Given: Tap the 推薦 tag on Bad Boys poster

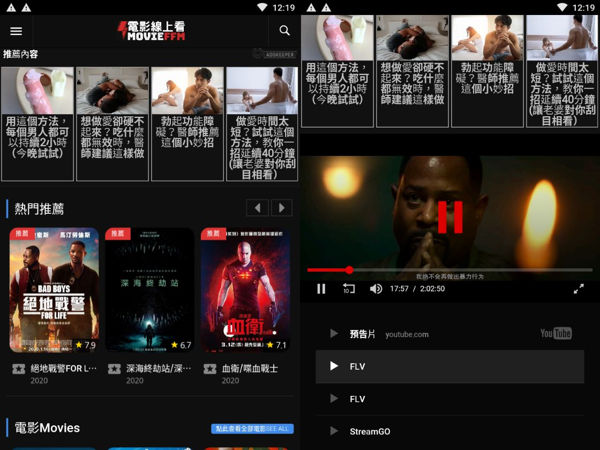Looking at the screenshot, I should pos(22,233).
